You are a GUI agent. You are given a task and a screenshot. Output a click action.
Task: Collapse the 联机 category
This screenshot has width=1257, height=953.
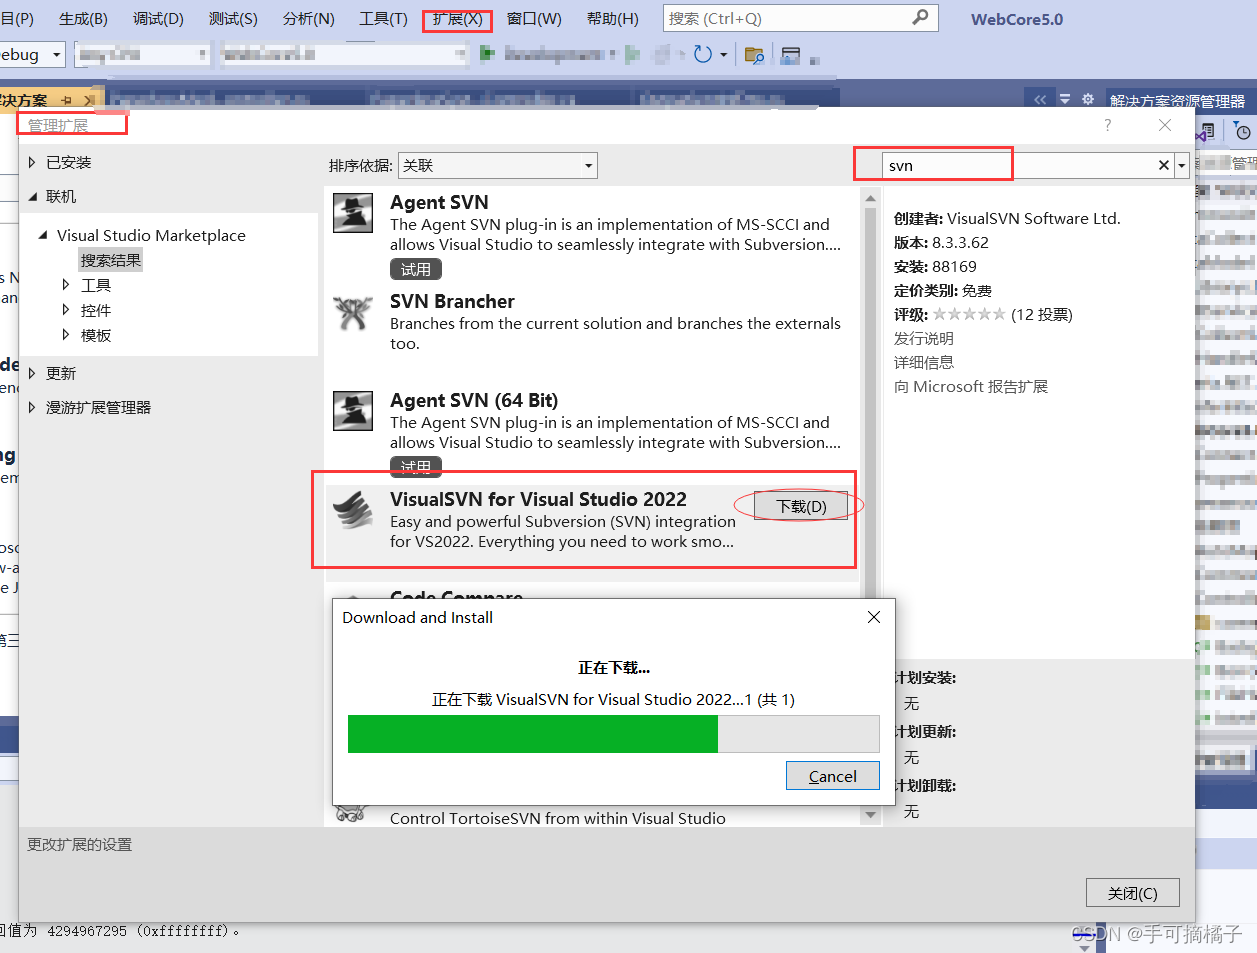click(32, 197)
